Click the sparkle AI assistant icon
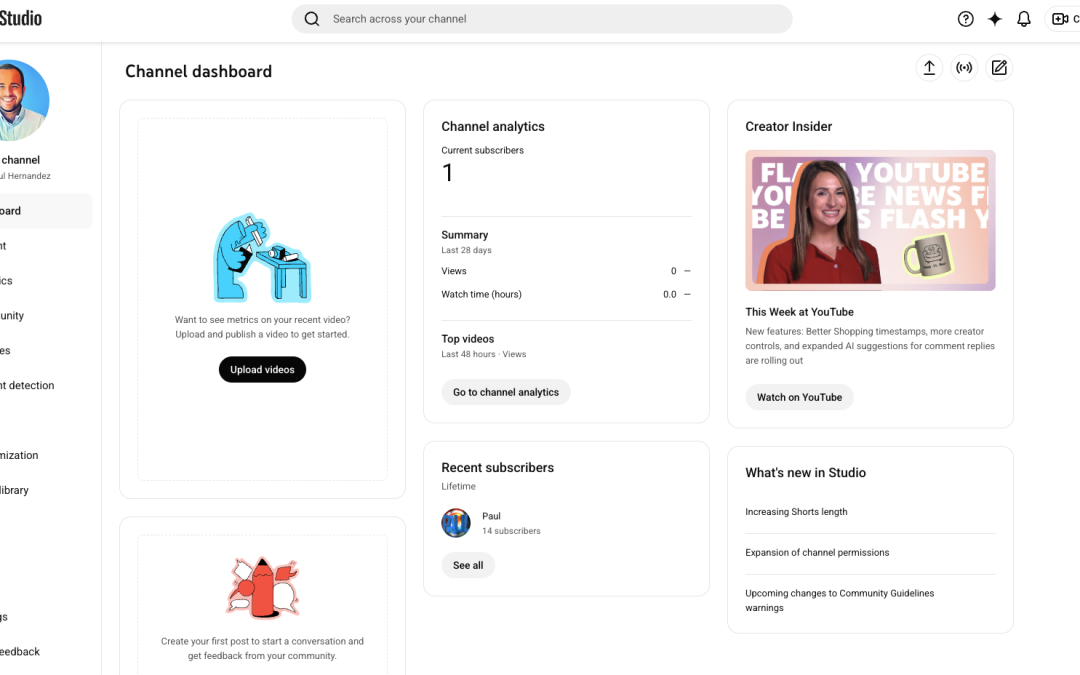This screenshot has height=675, width=1080. (994, 18)
